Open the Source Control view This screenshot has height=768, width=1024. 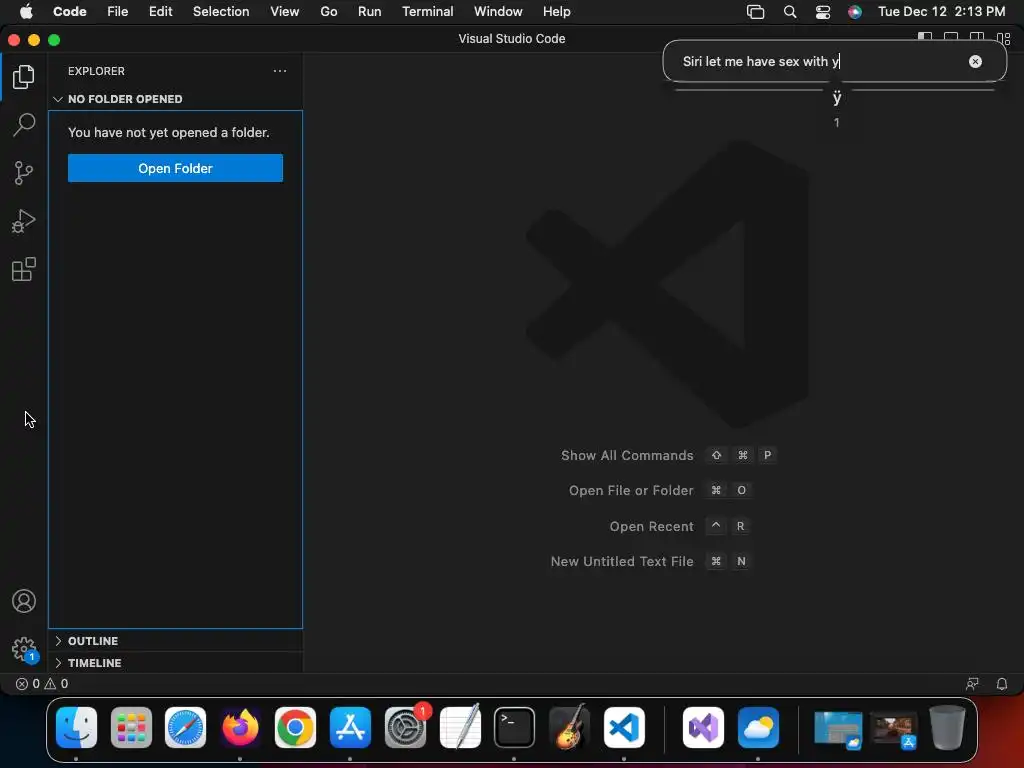click(24, 173)
